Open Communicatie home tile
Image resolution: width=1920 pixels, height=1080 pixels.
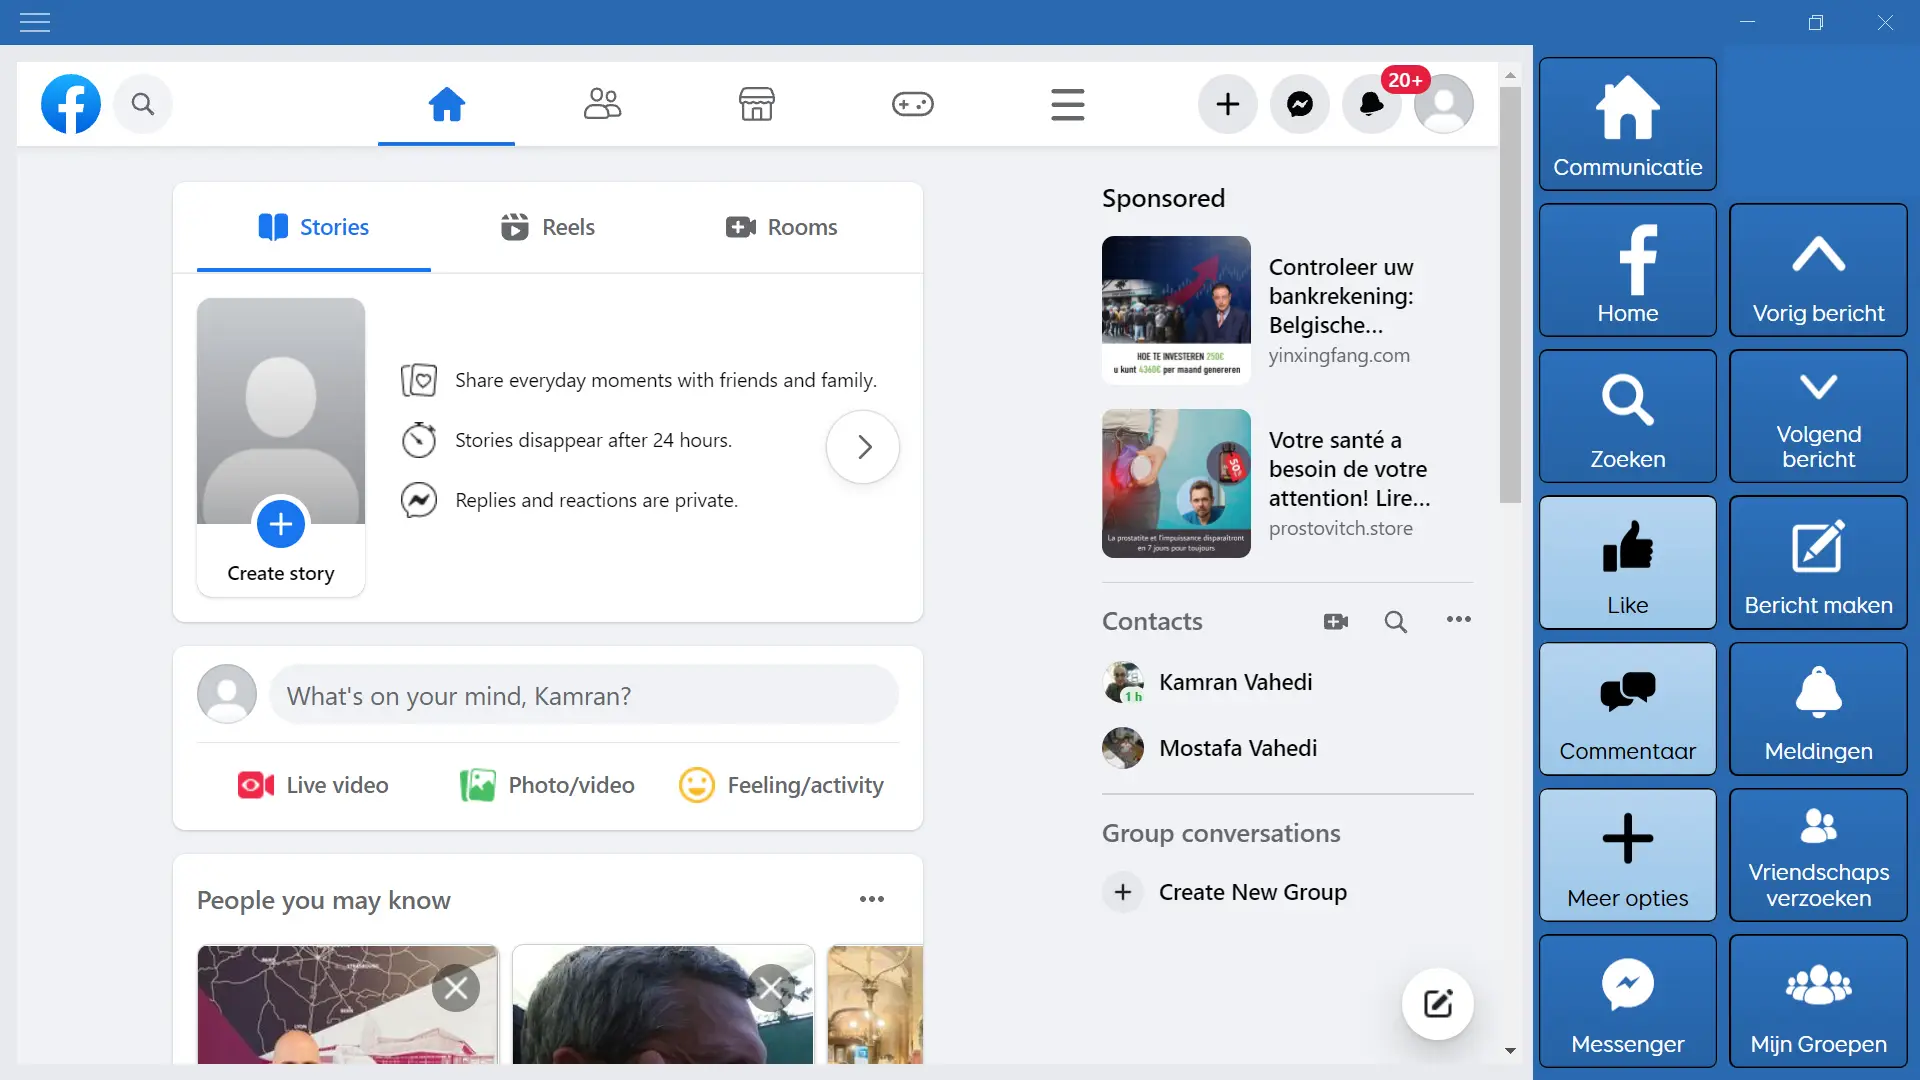coord(1628,124)
